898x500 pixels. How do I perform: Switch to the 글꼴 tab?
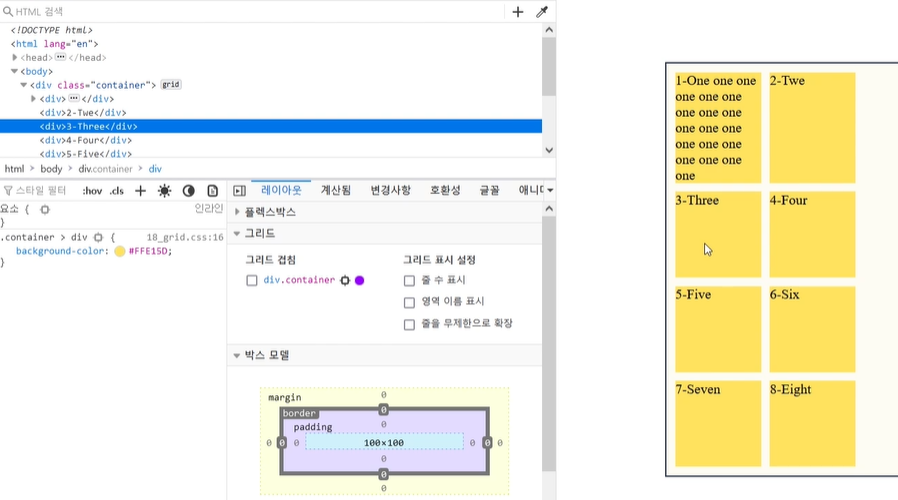489,190
